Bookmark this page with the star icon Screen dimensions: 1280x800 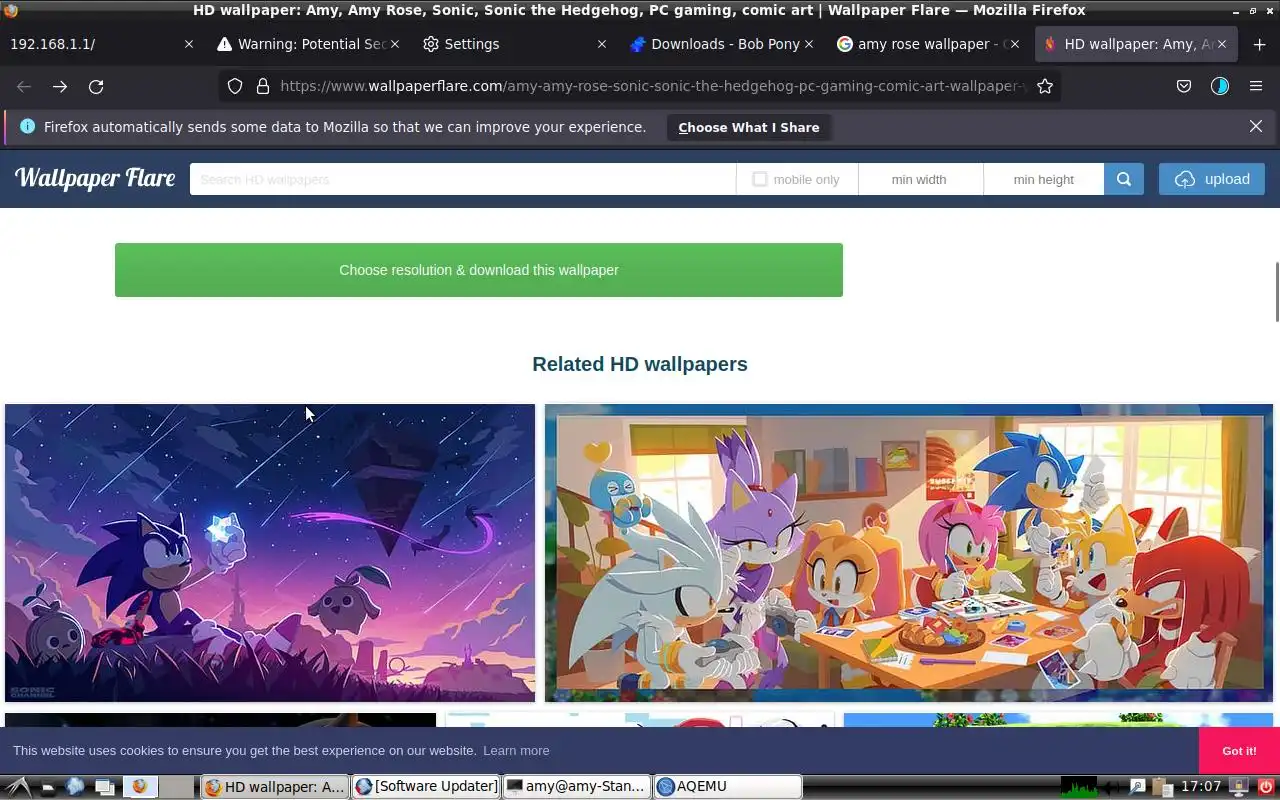1045,86
